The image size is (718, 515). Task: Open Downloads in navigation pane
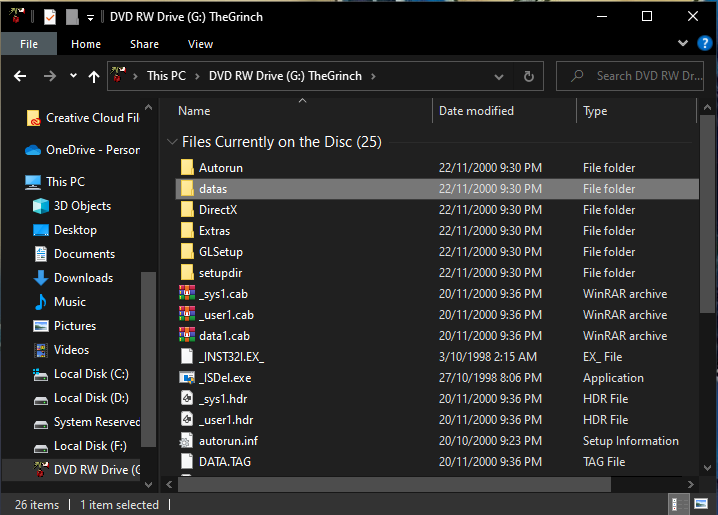click(x=73, y=278)
